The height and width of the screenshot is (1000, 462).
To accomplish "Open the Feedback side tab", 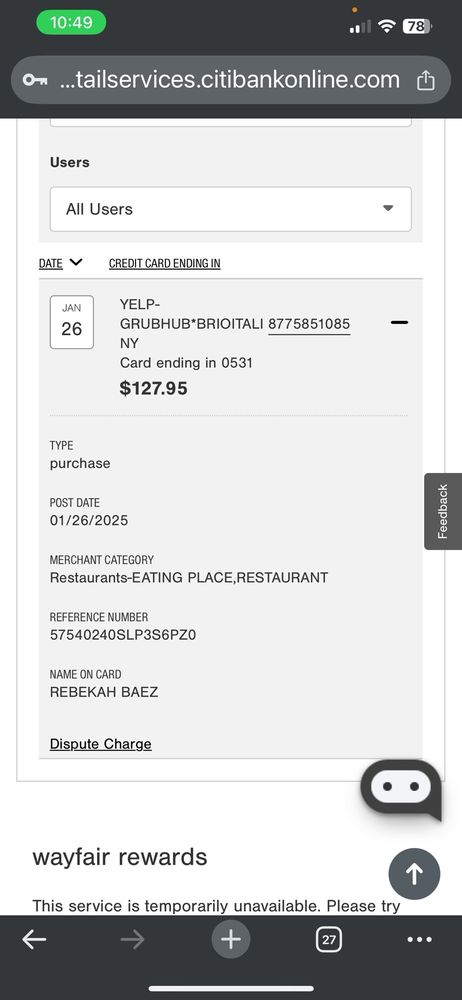I will tap(443, 511).
